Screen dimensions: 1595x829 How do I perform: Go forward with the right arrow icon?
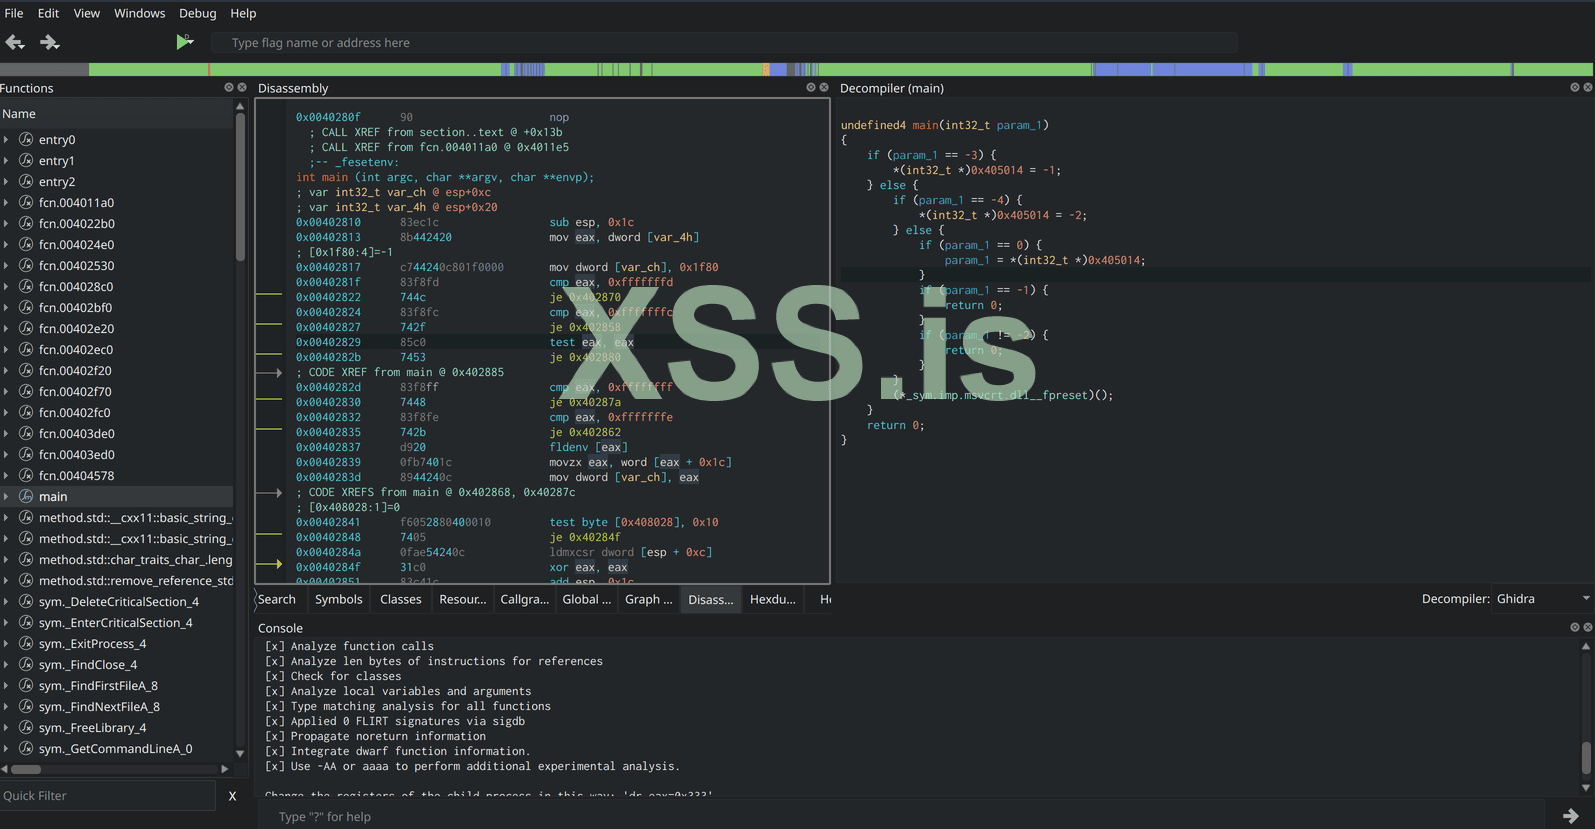pyautogui.click(x=49, y=42)
